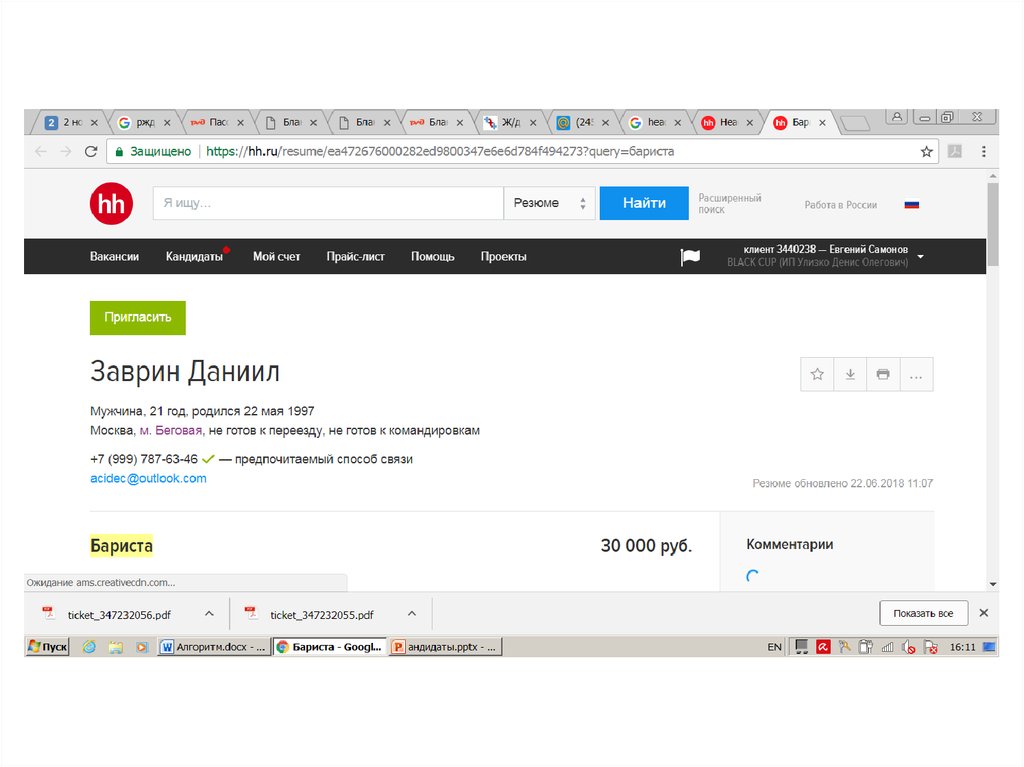The width and height of the screenshot is (1024, 767).
Task: Open the Chrome user profile icon
Action: [x=897, y=117]
